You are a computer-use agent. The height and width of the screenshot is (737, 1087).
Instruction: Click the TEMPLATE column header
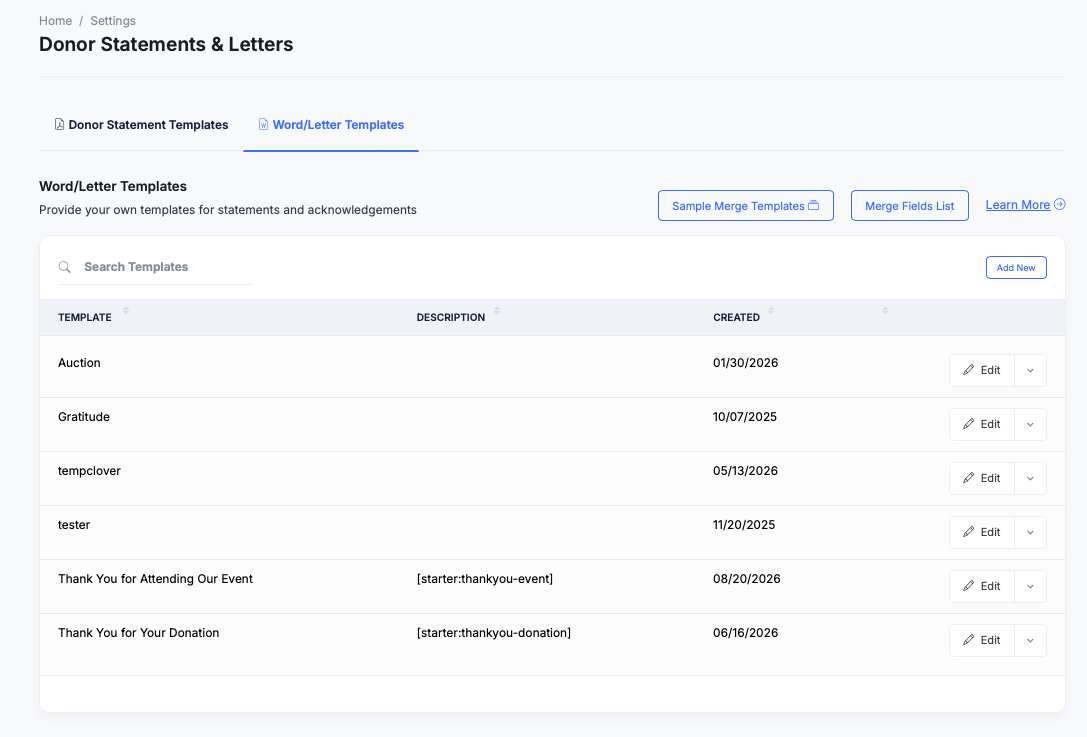coord(85,318)
